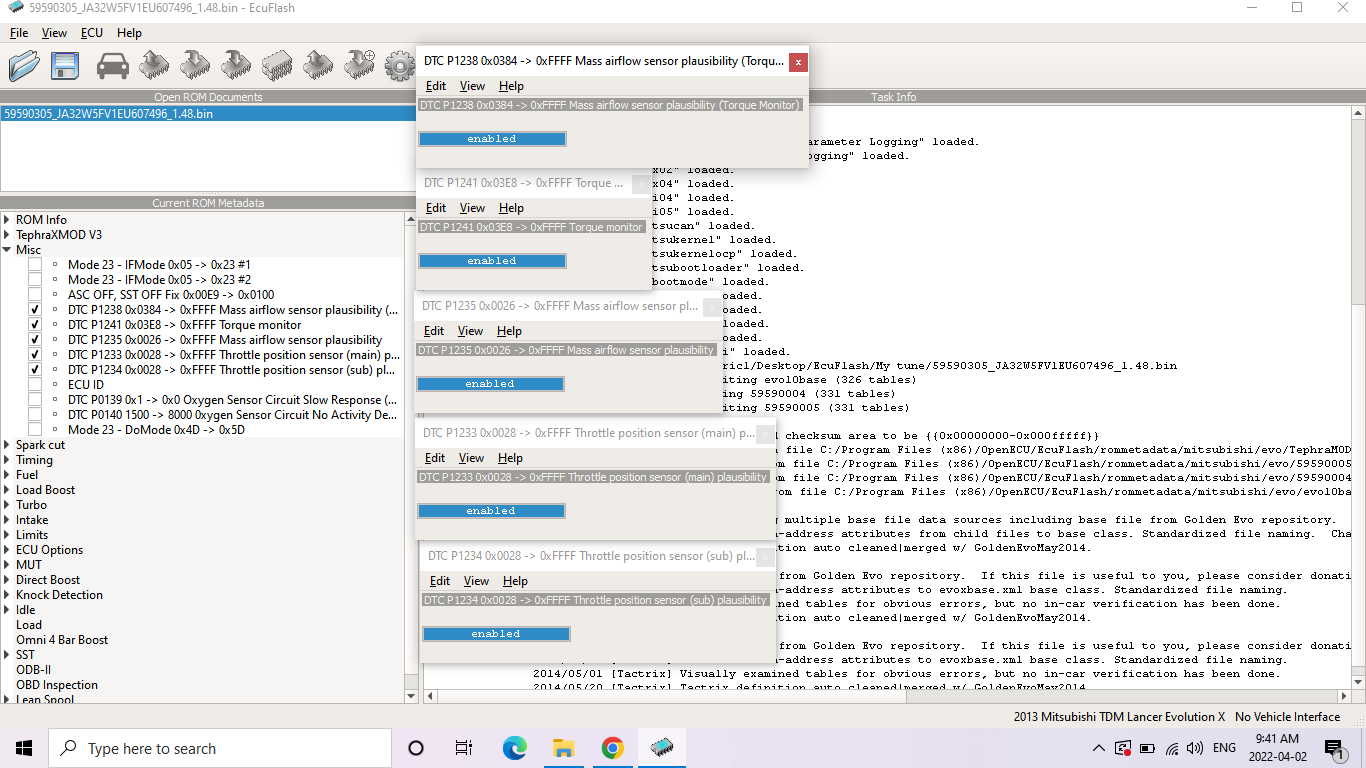Select the 59590305 ROM document entry
Screen dimensions: 1366x768
point(108,114)
